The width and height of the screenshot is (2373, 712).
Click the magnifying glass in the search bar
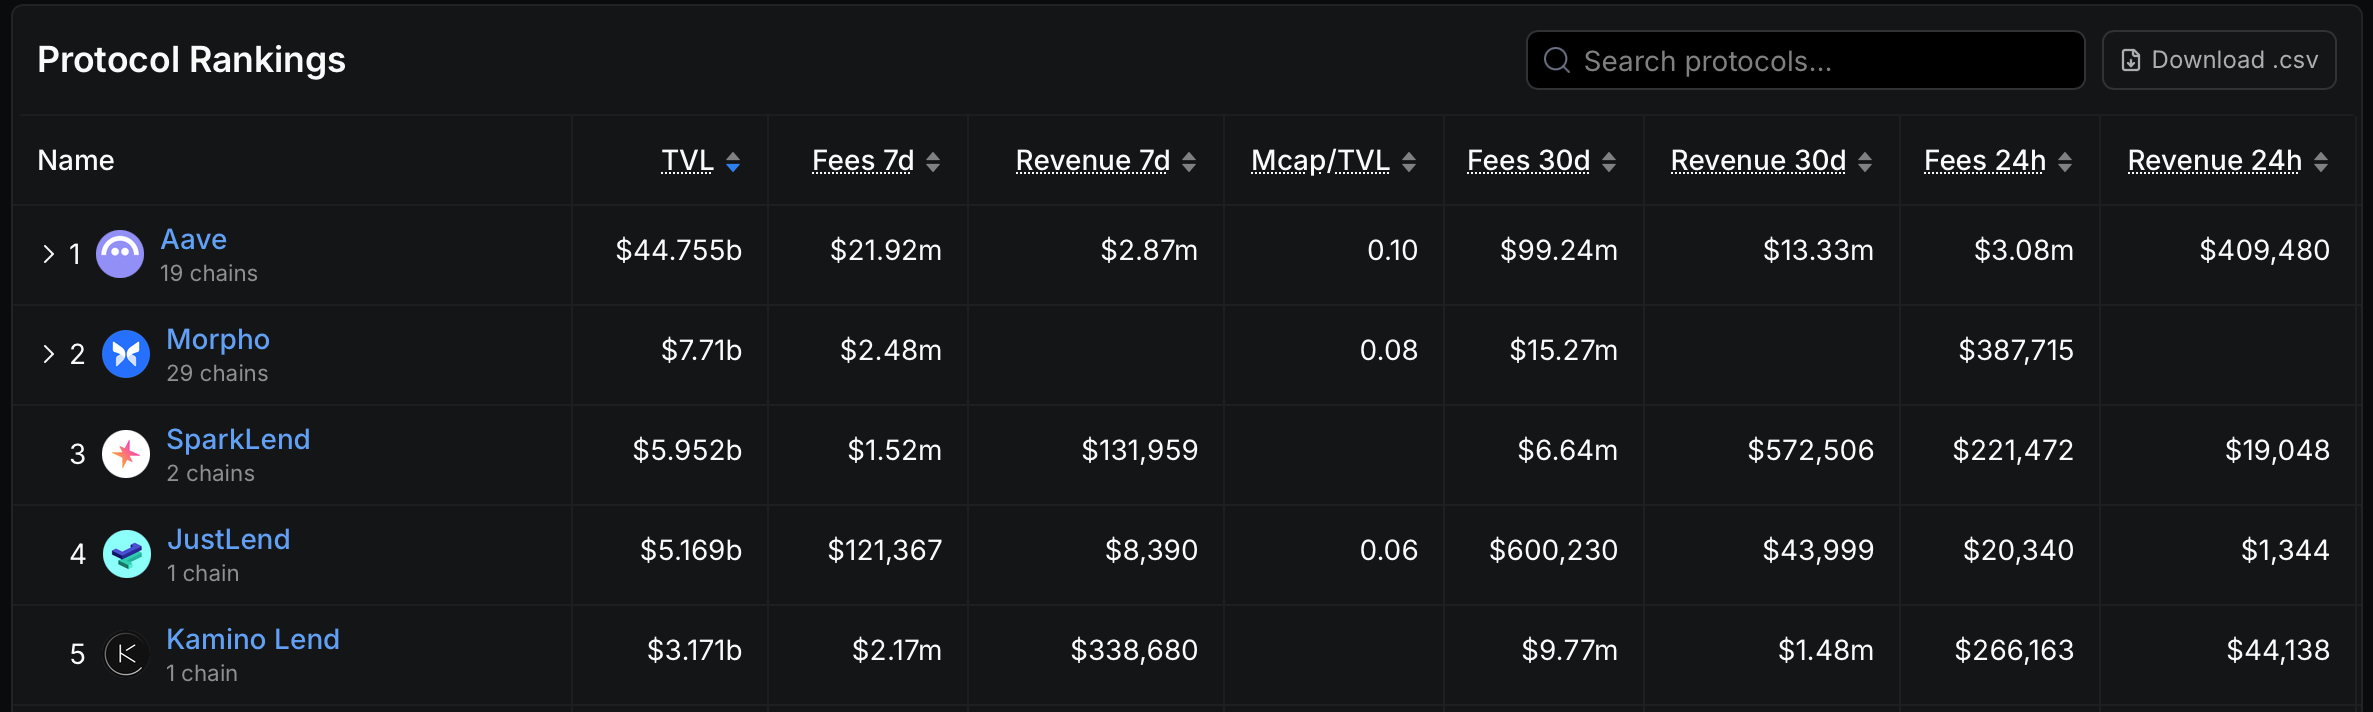point(1556,60)
